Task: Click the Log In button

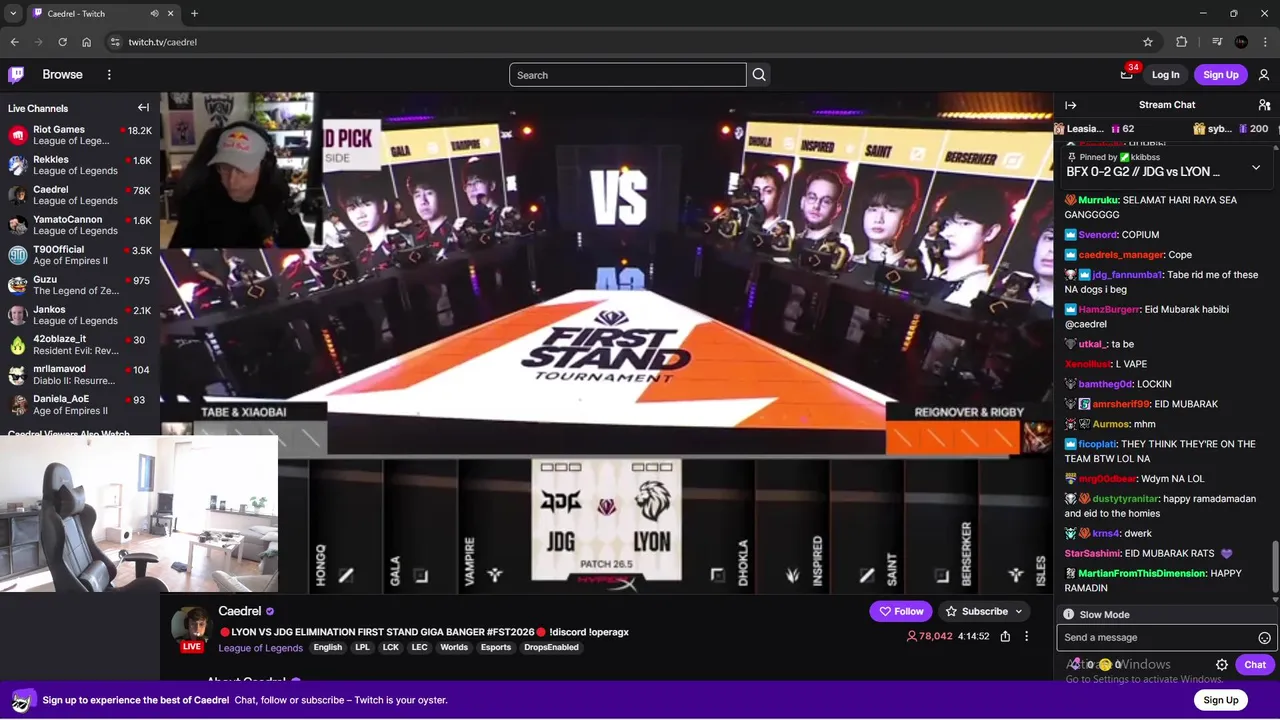Action: [x=1165, y=75]
